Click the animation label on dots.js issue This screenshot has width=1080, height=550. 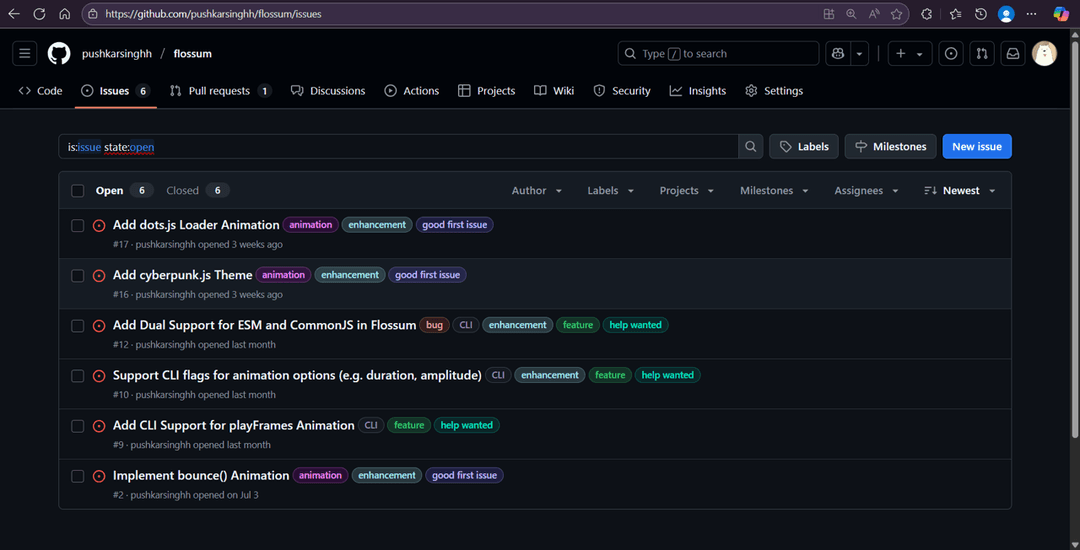click(311, 225)
